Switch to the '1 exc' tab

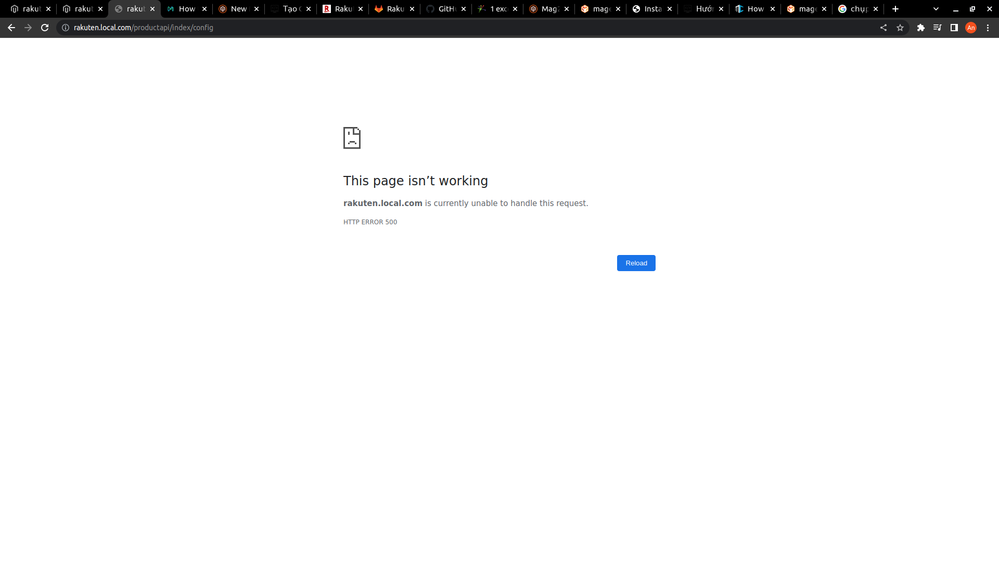(498, 9)
